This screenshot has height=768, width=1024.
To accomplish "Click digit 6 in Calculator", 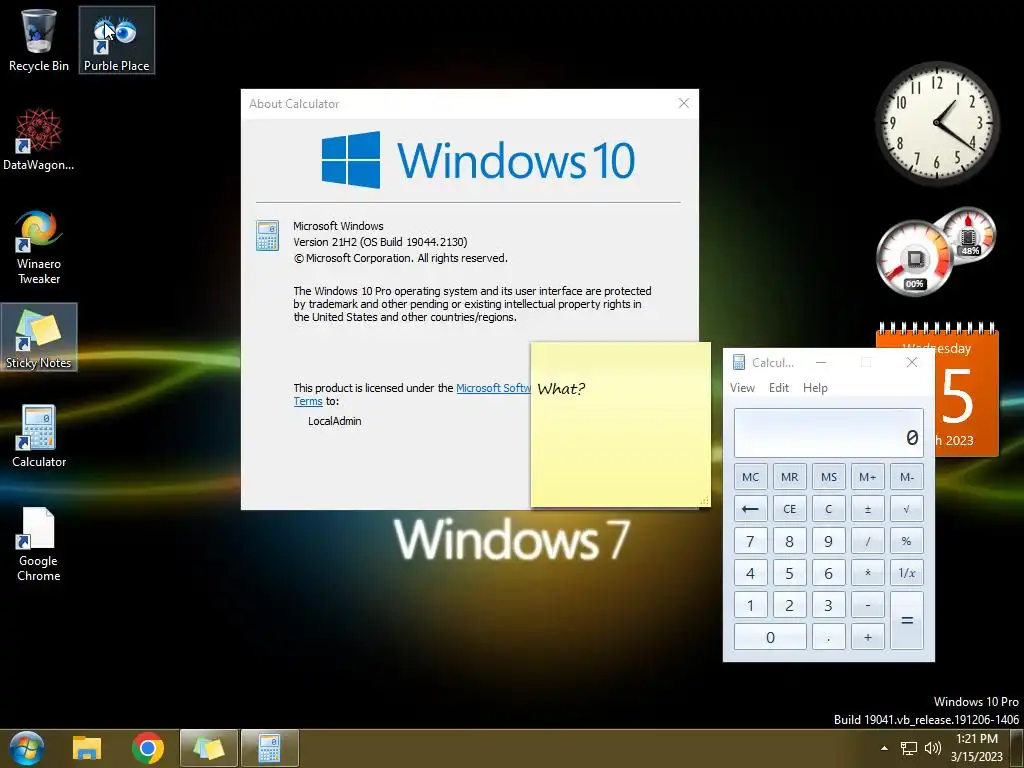I will coord(829,573).
